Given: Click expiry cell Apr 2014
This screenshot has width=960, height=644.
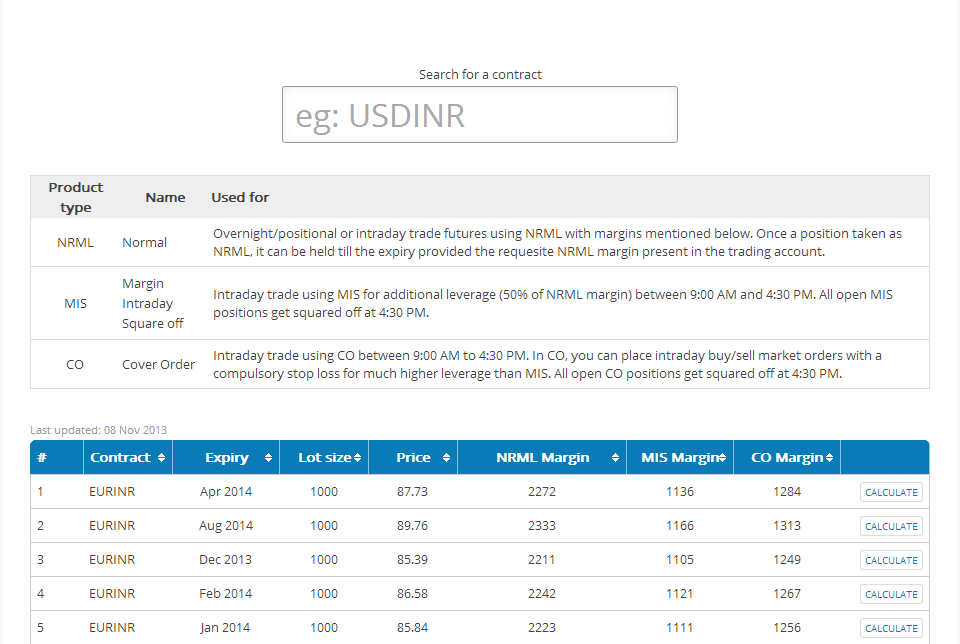Looking at the screenshot, I should pos(226,492).
